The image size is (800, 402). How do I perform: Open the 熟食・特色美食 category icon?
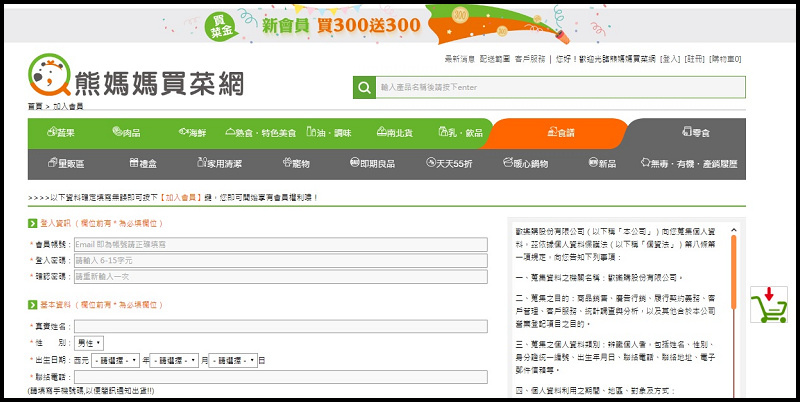[230, 132]
